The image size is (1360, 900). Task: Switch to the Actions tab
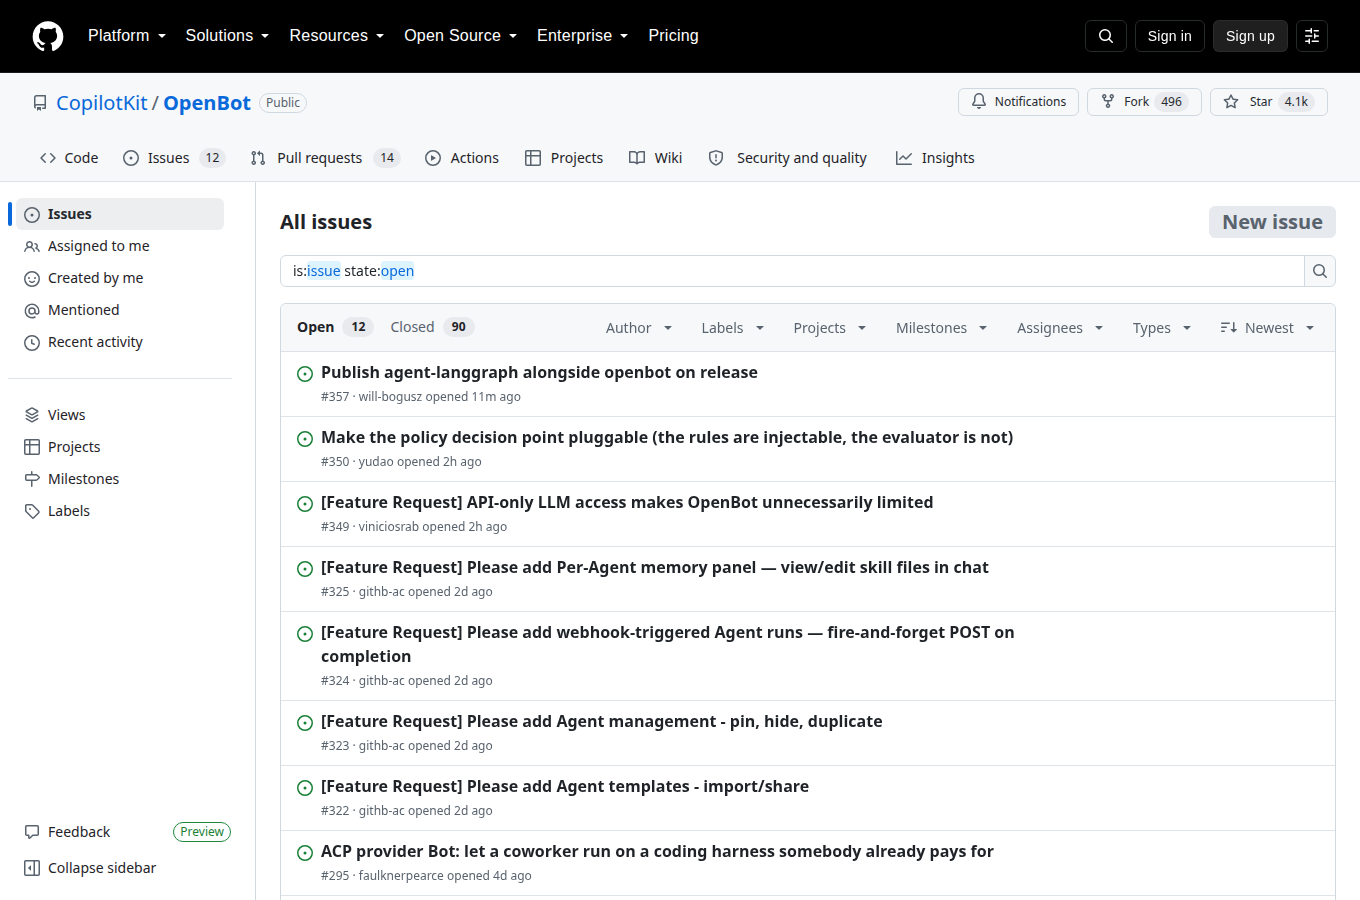tap(462, 158)
